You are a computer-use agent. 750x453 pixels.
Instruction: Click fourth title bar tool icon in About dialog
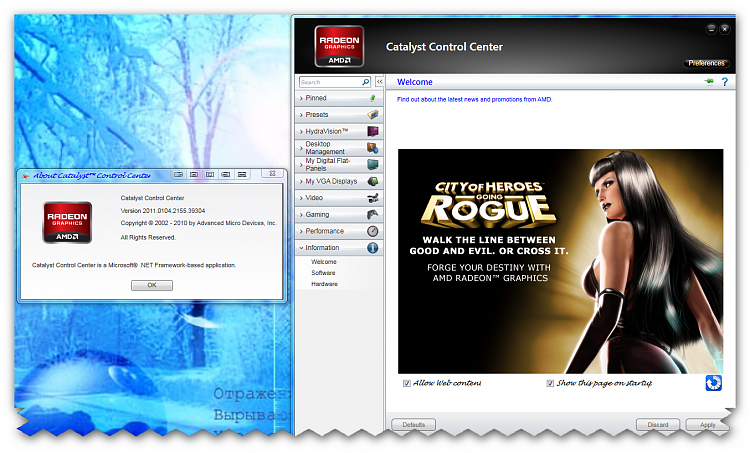[226, 174]
